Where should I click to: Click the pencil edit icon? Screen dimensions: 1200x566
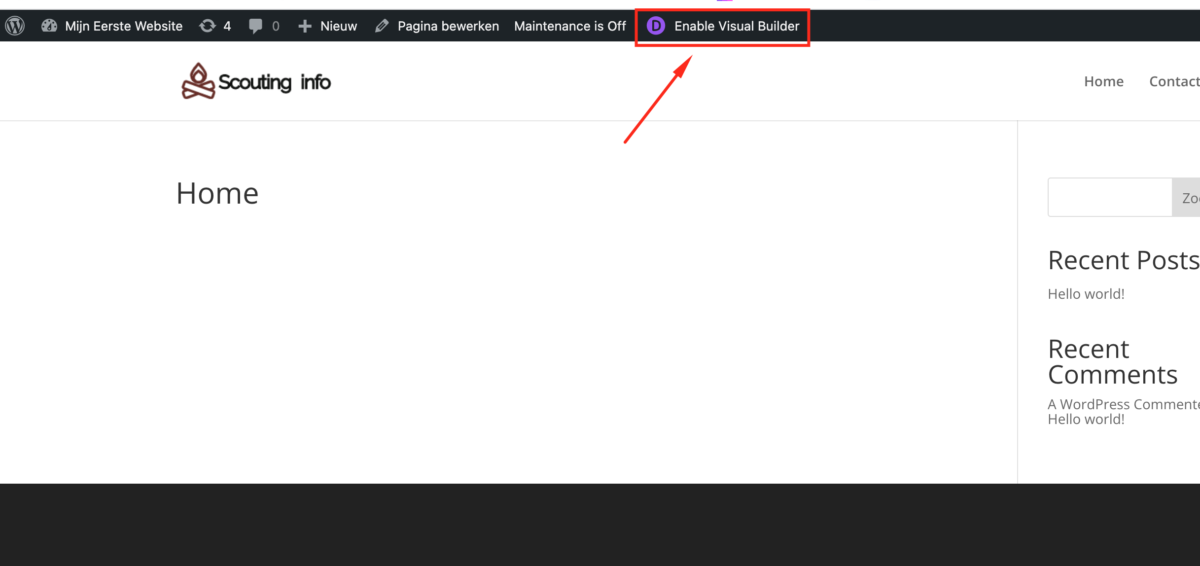(382, 26)
